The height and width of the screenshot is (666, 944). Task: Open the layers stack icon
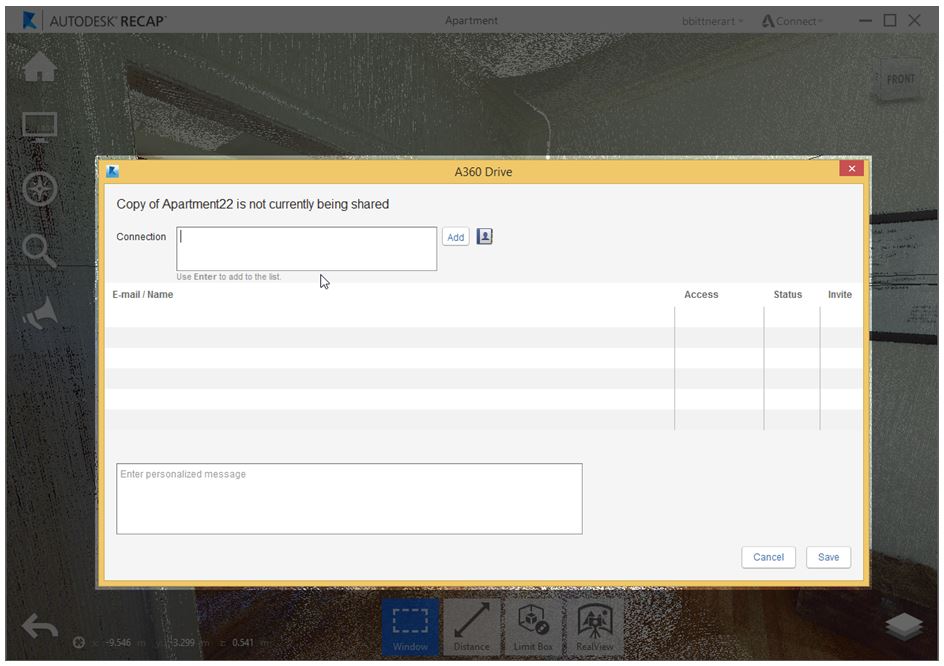(x=904, y=627)
